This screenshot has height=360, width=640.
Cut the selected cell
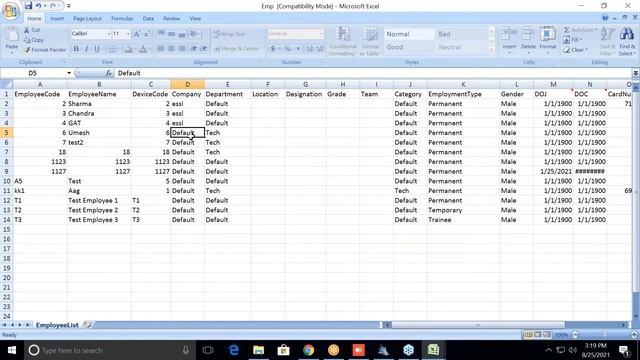(x=32, y=30)
